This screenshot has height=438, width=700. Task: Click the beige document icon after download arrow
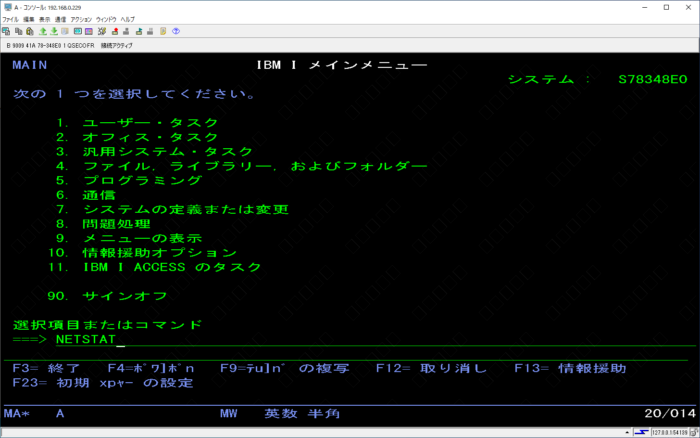pos(65,31)
